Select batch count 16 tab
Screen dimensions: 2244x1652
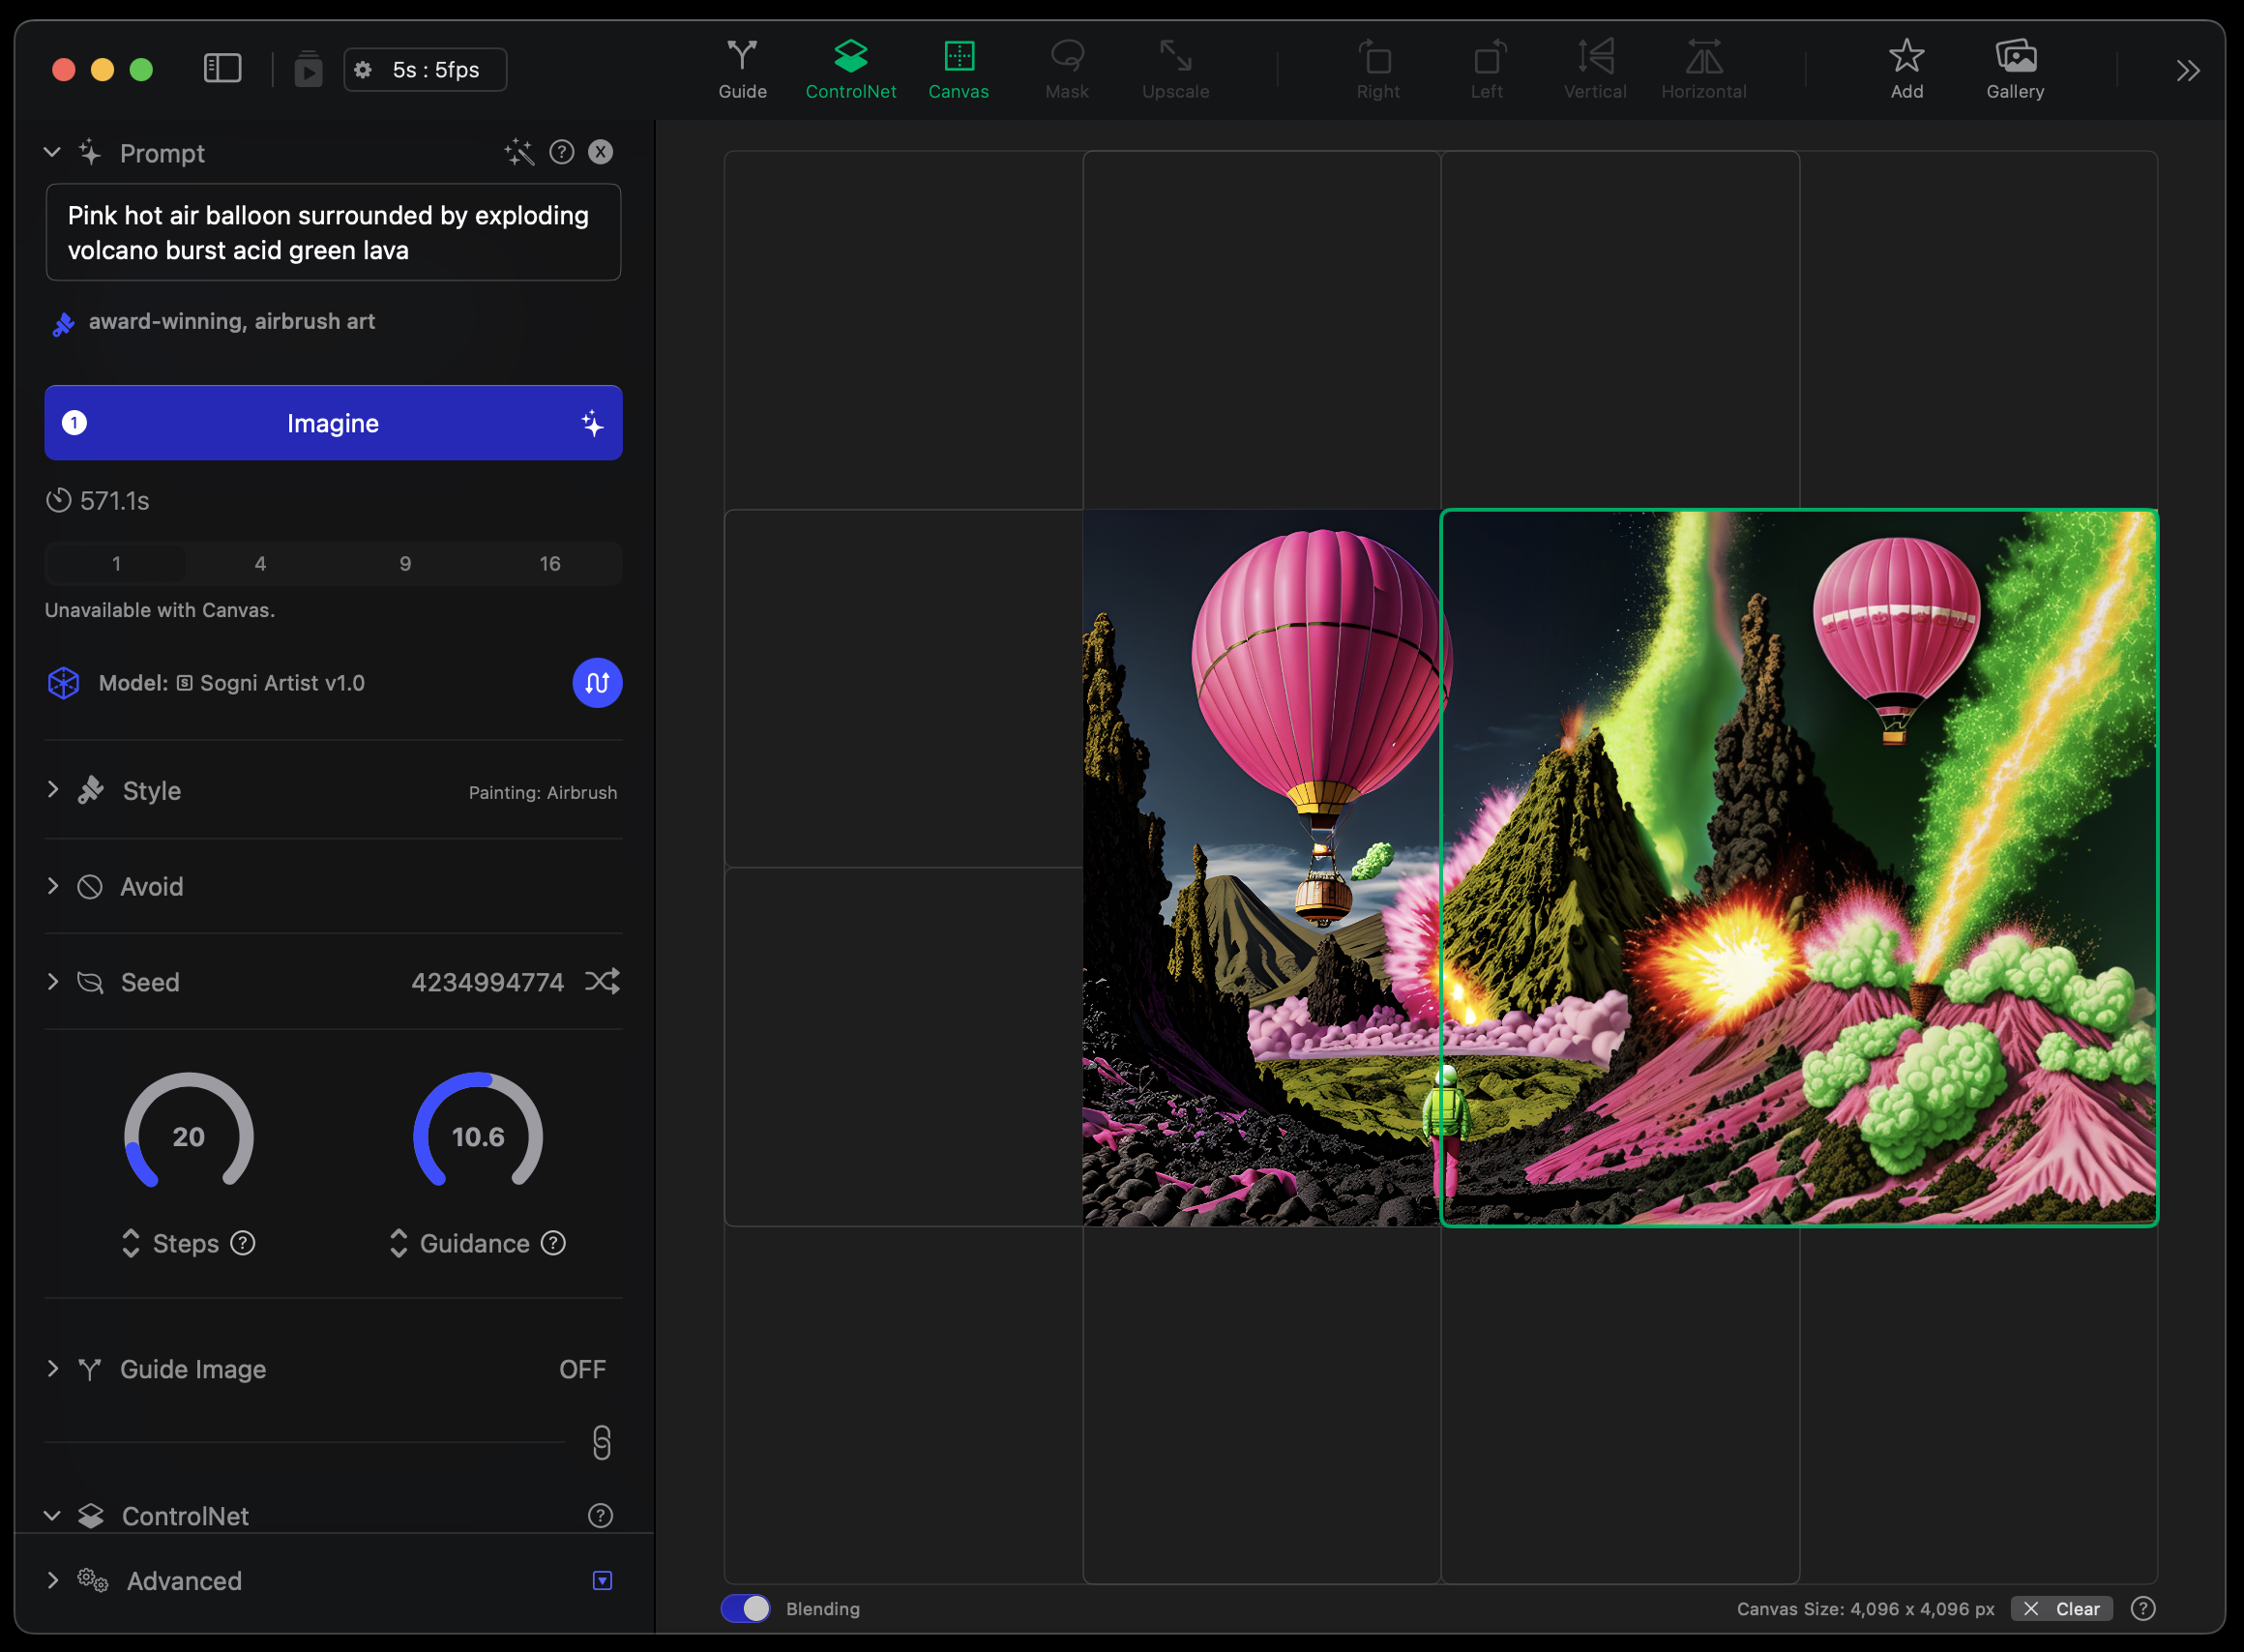point(549,564)
